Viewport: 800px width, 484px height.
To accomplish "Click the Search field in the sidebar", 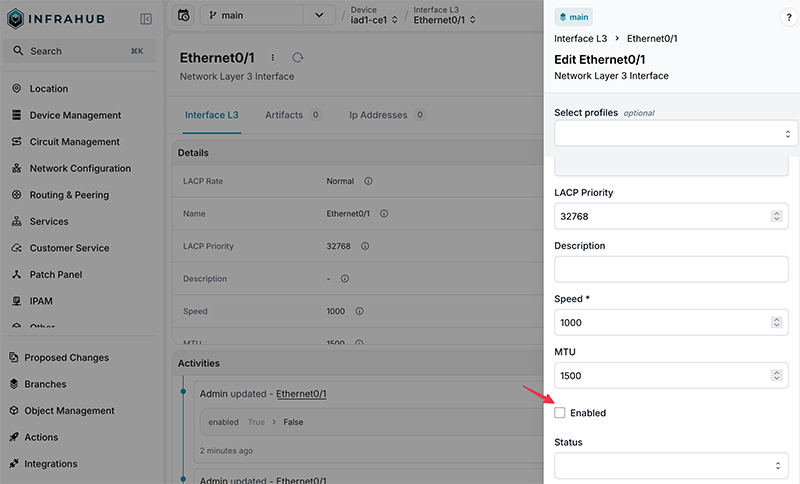I will click(x=80, y=51).
